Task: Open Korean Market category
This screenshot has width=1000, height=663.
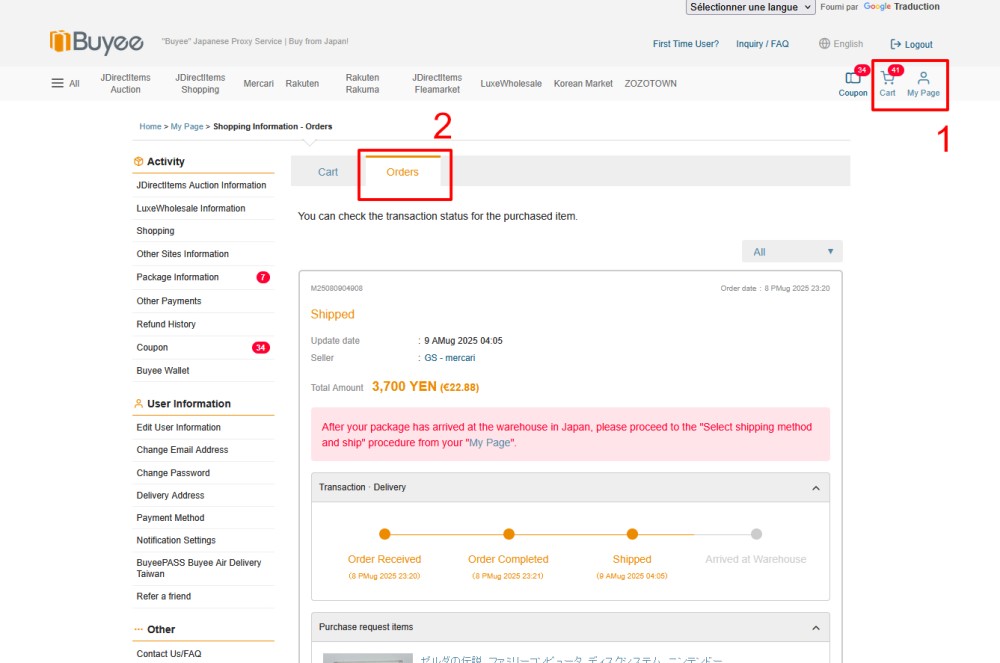Action: pos(583,84)
